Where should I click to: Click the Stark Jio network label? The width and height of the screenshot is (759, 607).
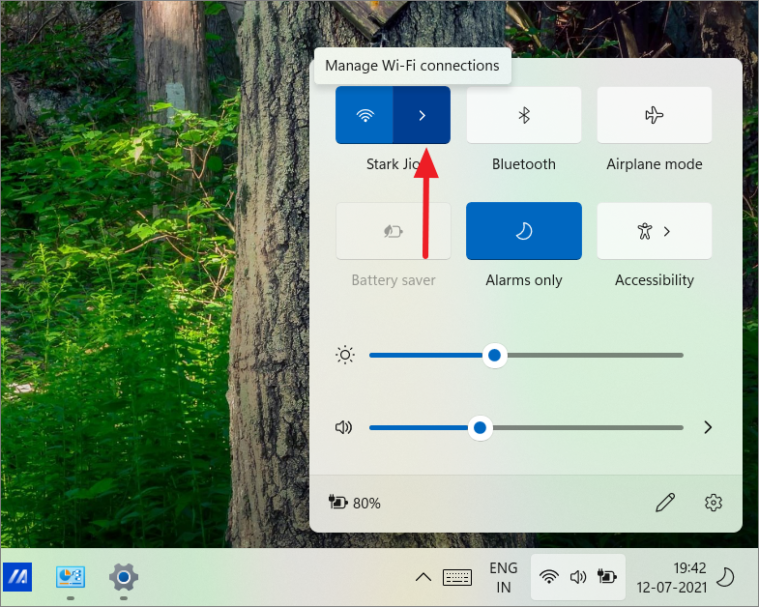coord(393,164)
